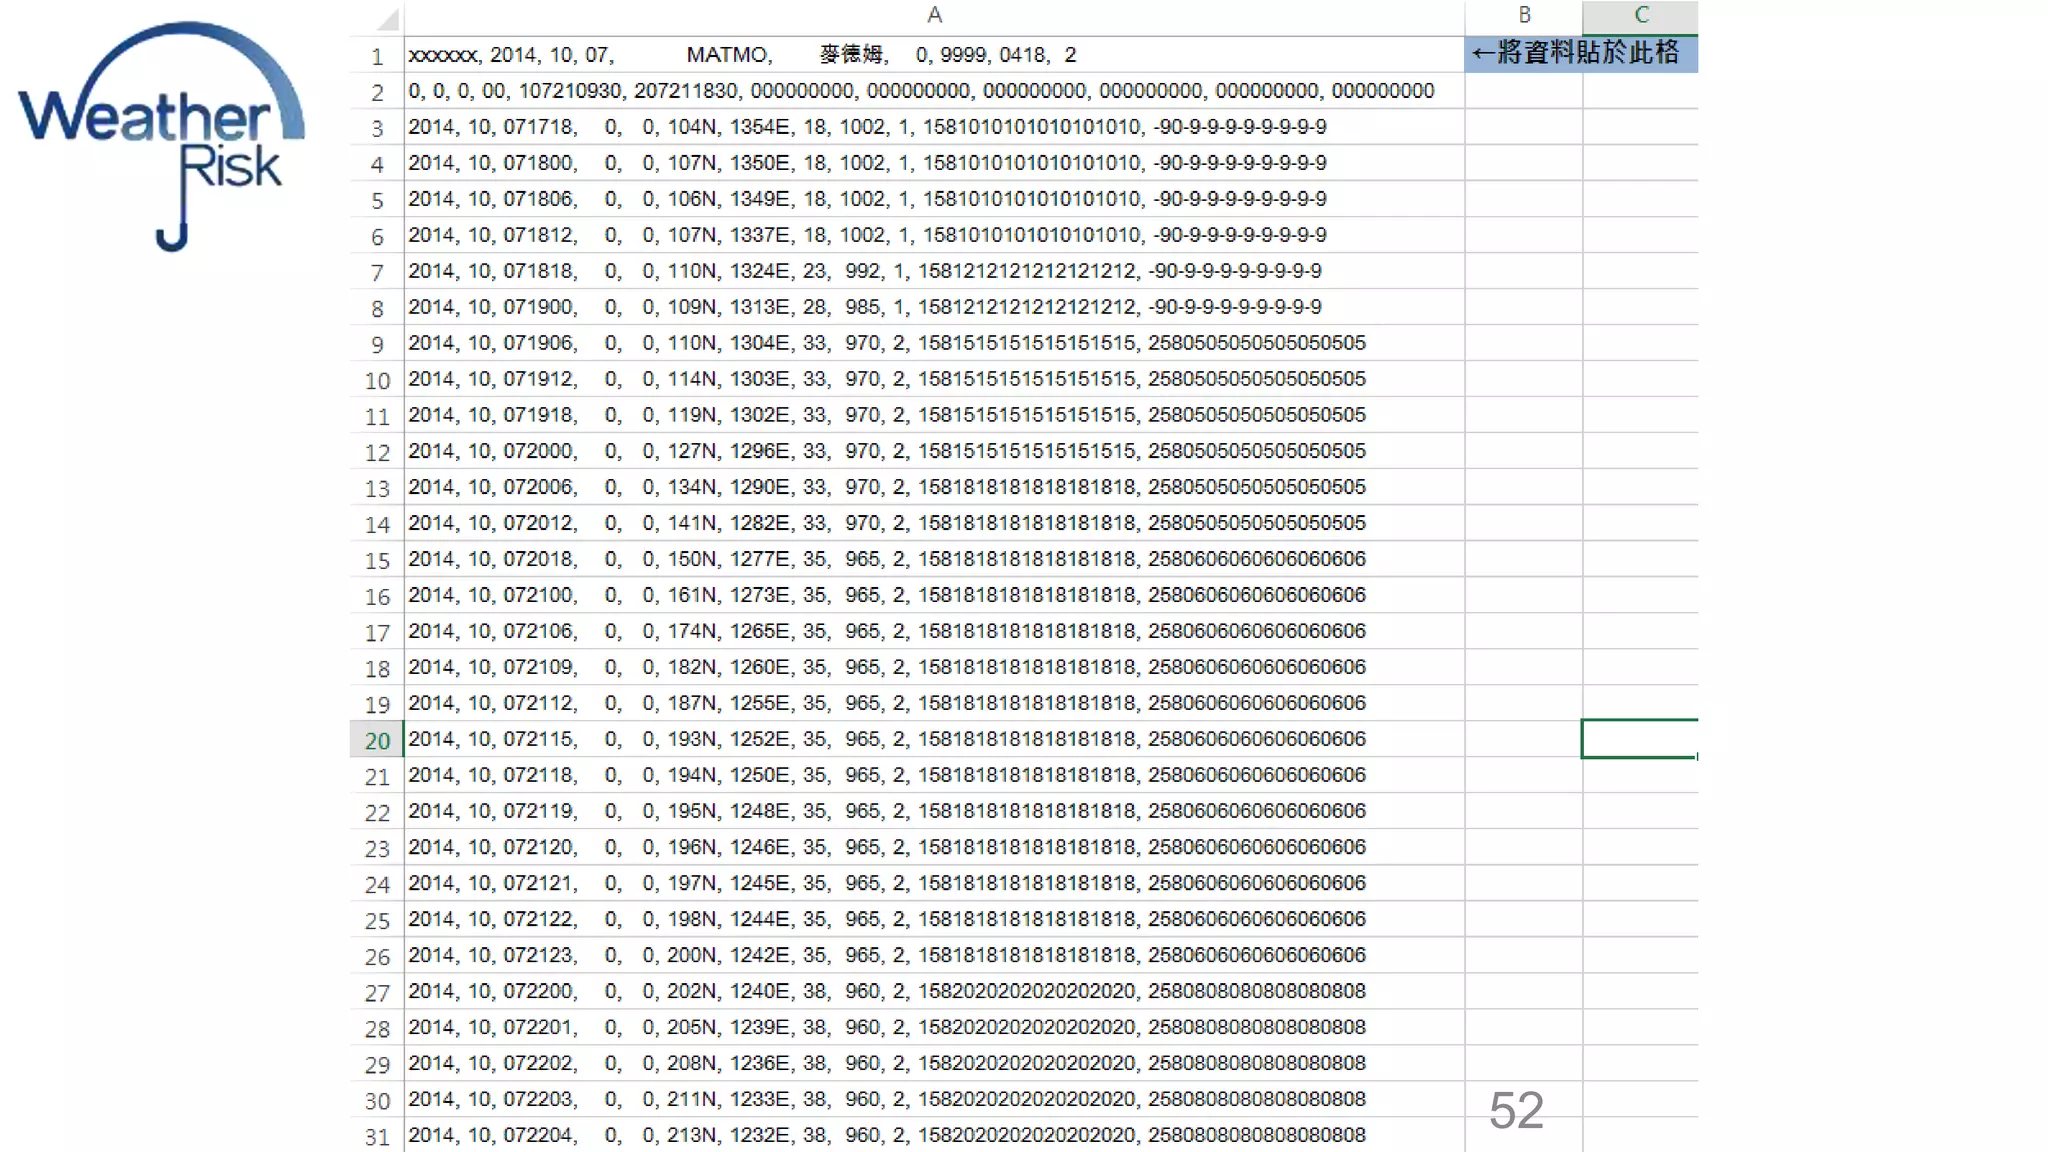This screenshot has height=1152, width=2048.
Task: Select column A header
Action: coord(933,16)
